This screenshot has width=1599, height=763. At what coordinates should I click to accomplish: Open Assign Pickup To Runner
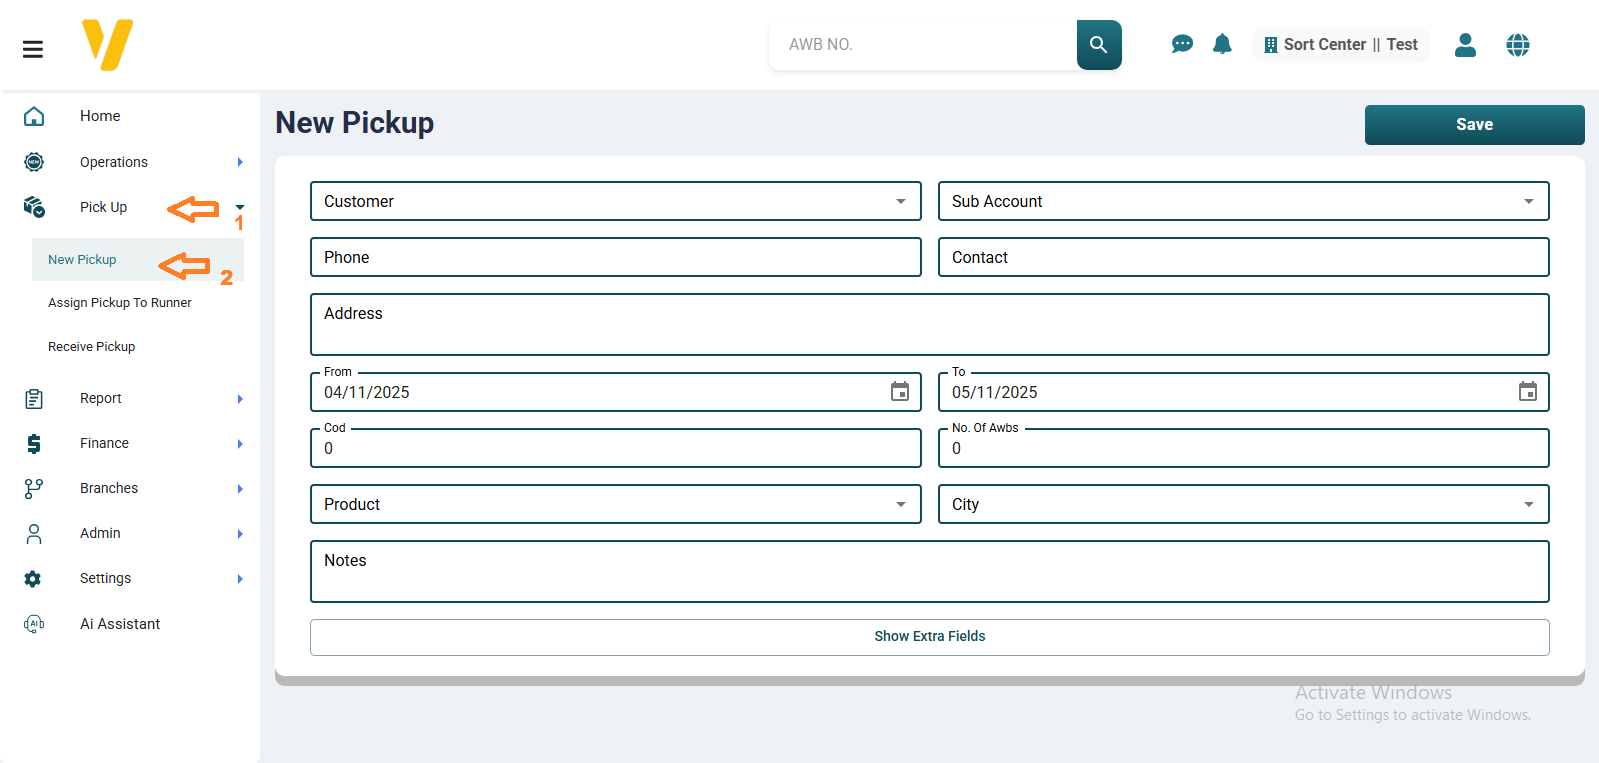click(x=120, y=303)
